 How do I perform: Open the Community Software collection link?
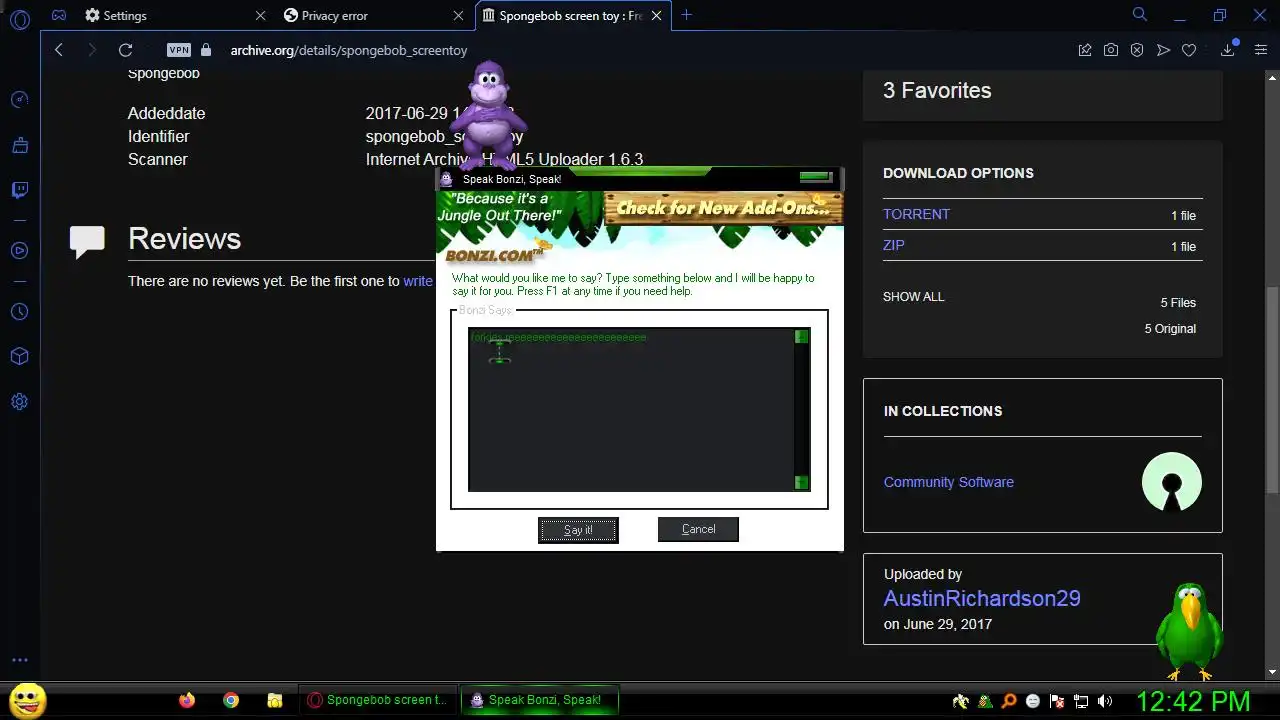pos(949,482)
